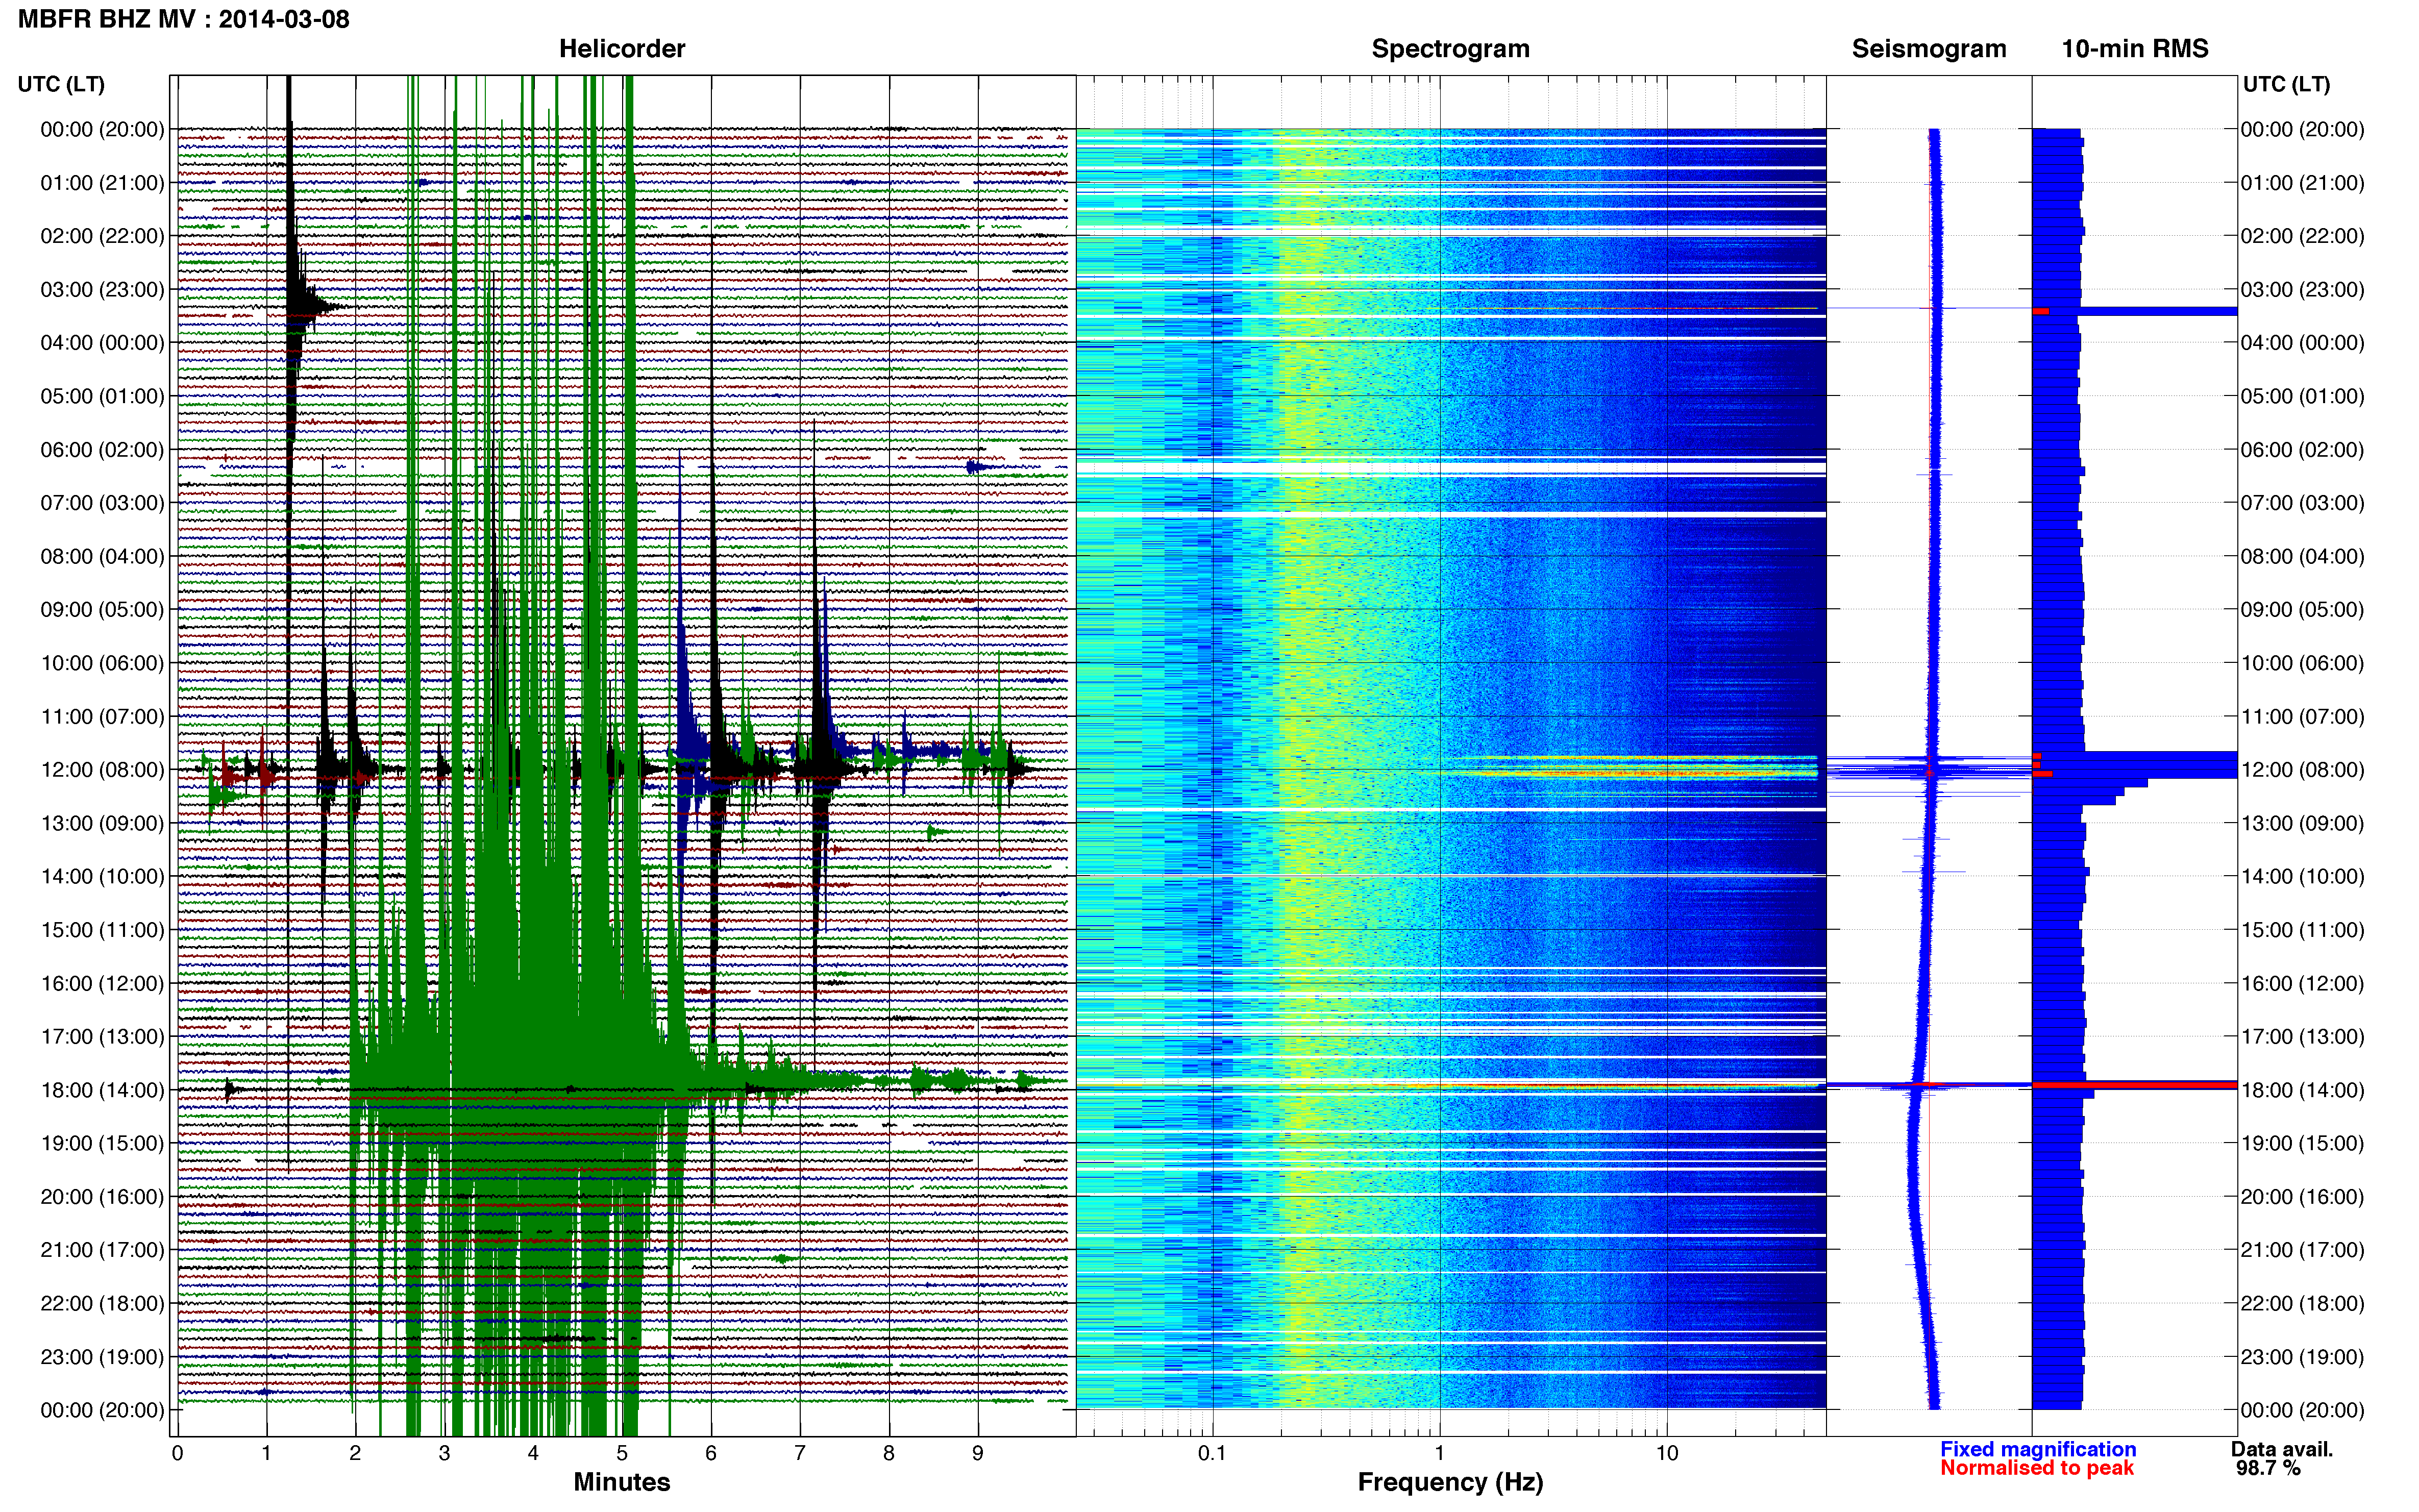Click the 'Helicorder' panel heading
Viewport: 2419px width, 1512px height.
click(x=622, y=49)
